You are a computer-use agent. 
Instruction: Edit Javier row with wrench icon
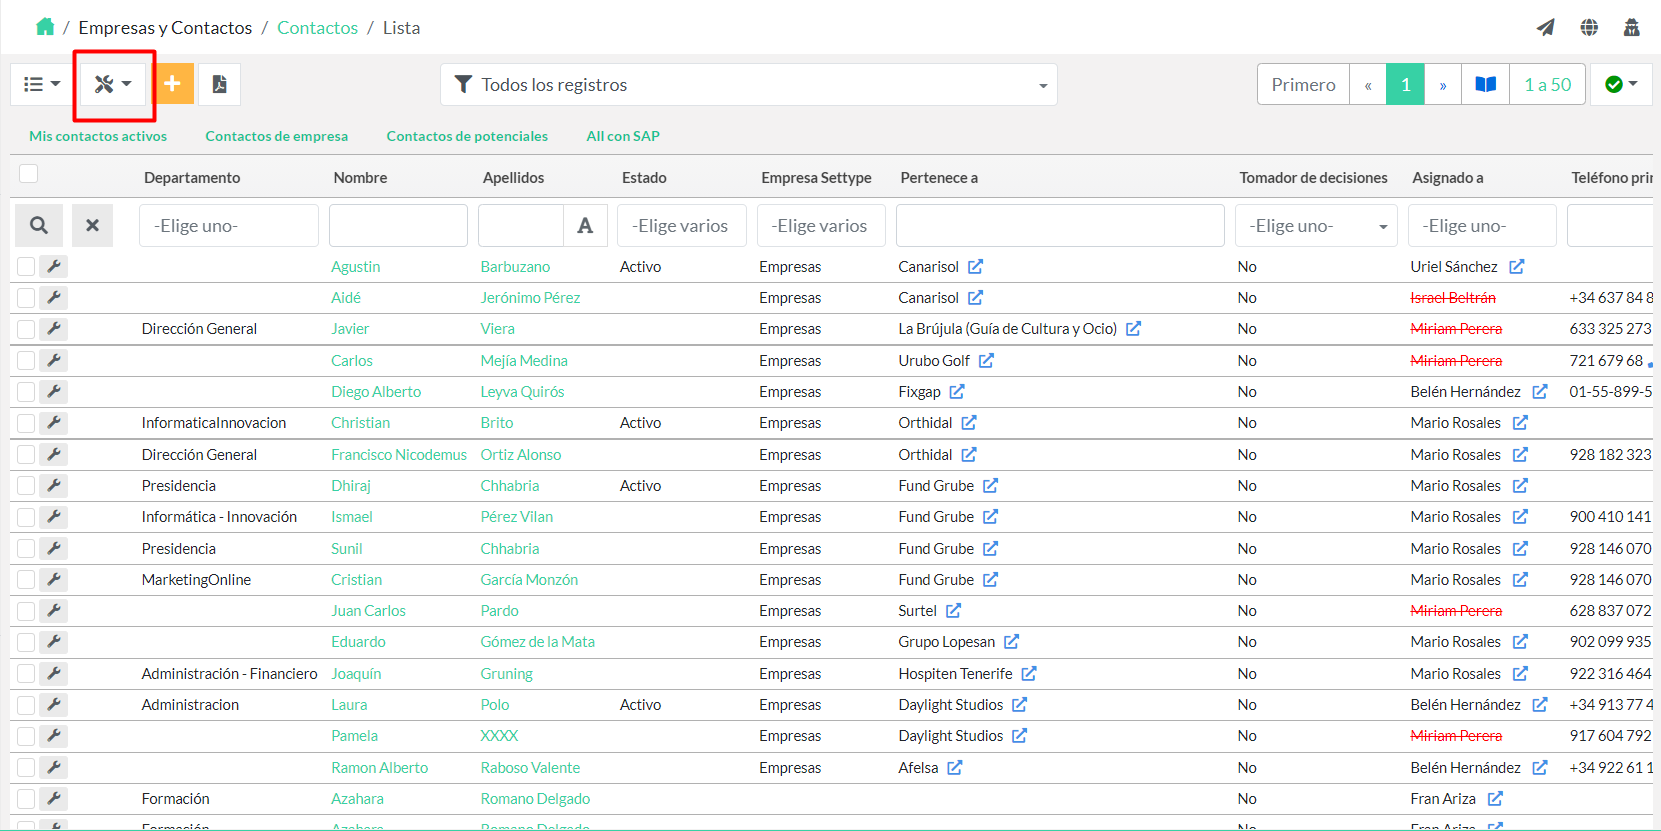(x=54, y=328)
